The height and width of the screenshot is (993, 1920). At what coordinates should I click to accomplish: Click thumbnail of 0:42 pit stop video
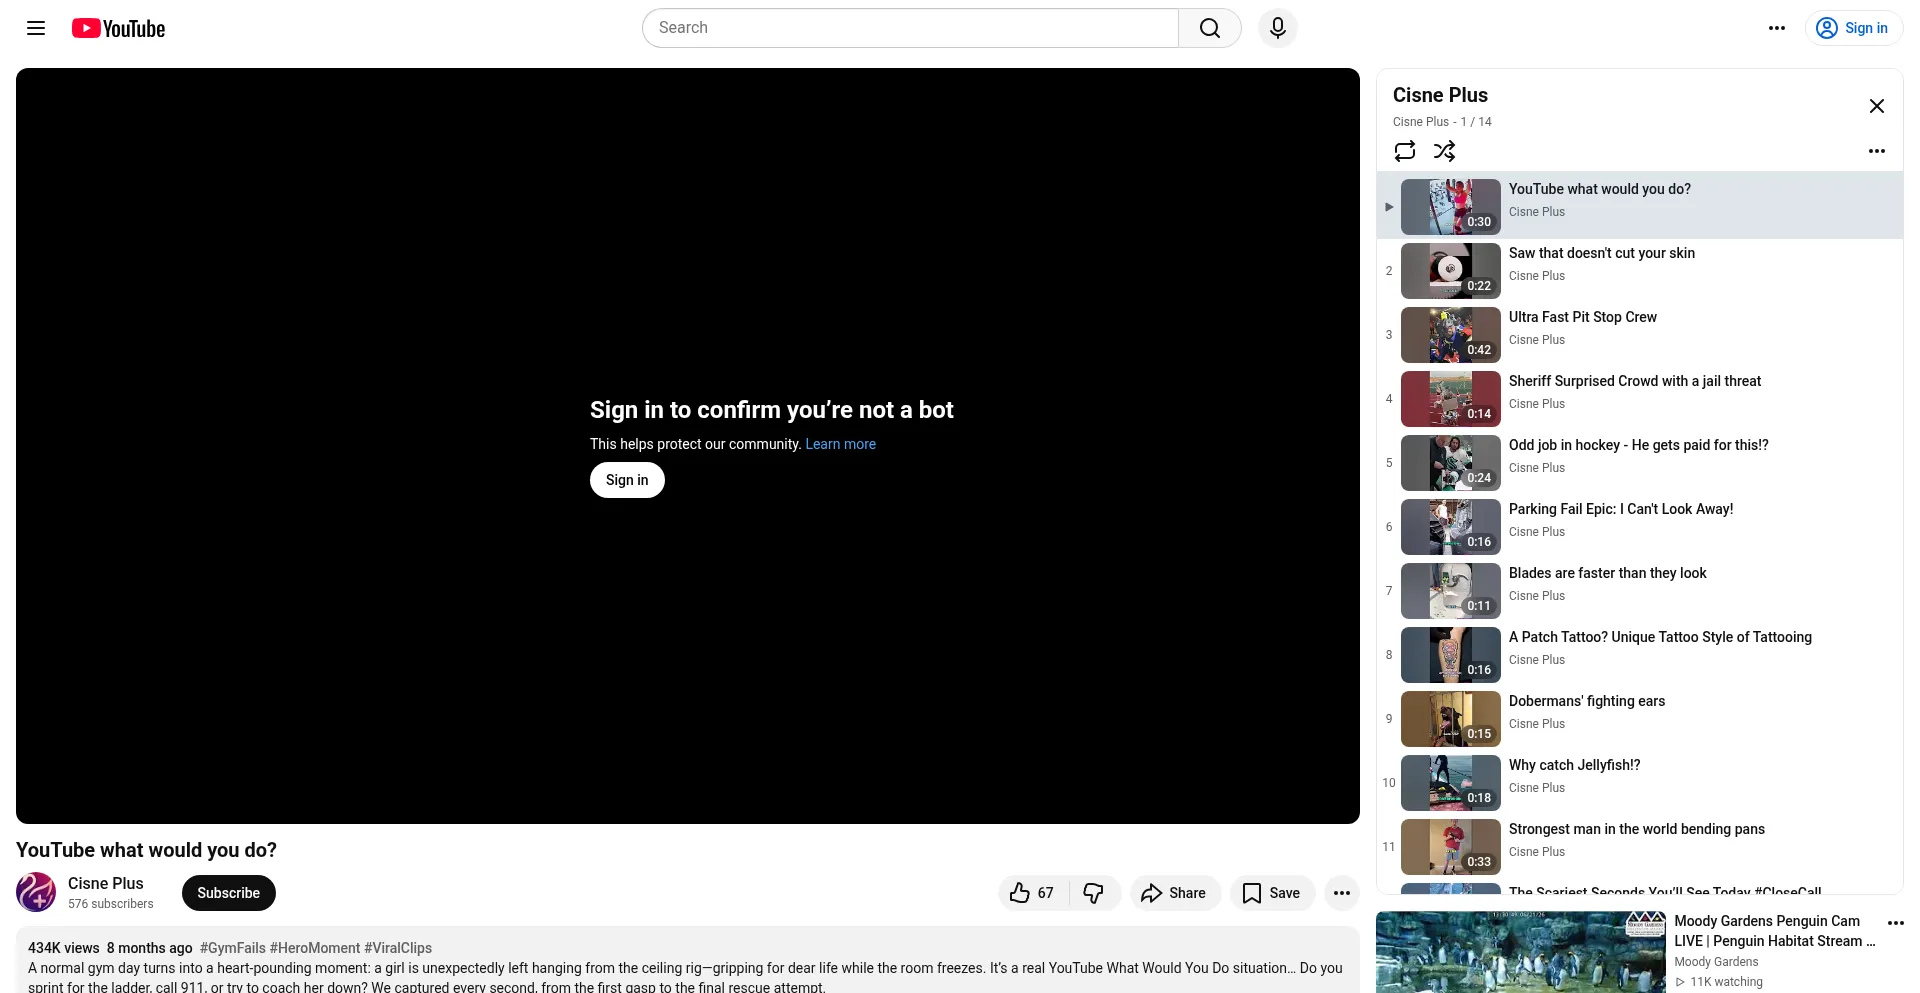tap(1450, 335)
